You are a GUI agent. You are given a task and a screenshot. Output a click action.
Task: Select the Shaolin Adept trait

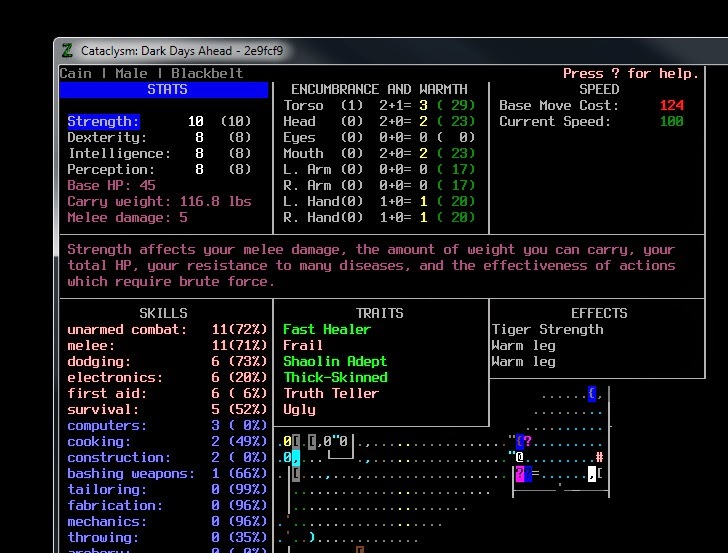click(335, 361)
